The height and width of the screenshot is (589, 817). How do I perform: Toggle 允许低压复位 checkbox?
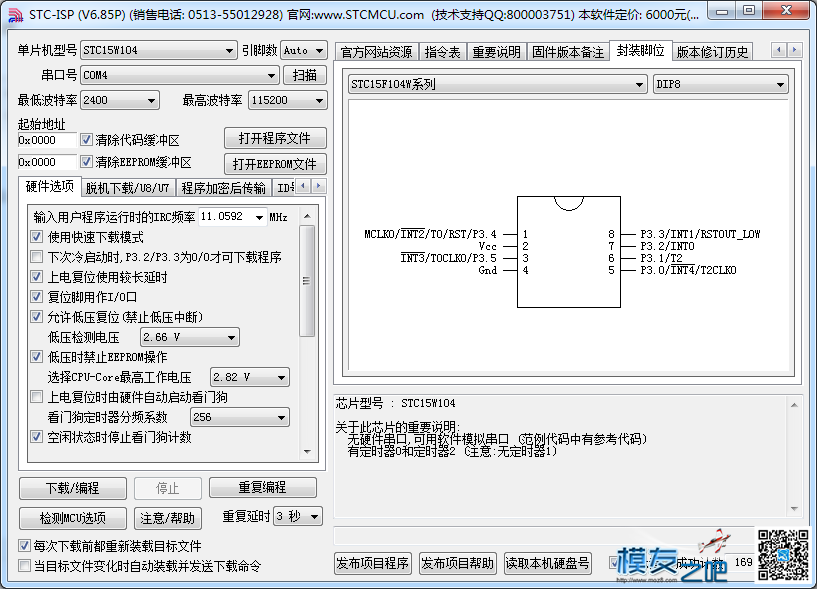[x=36, y=316]
